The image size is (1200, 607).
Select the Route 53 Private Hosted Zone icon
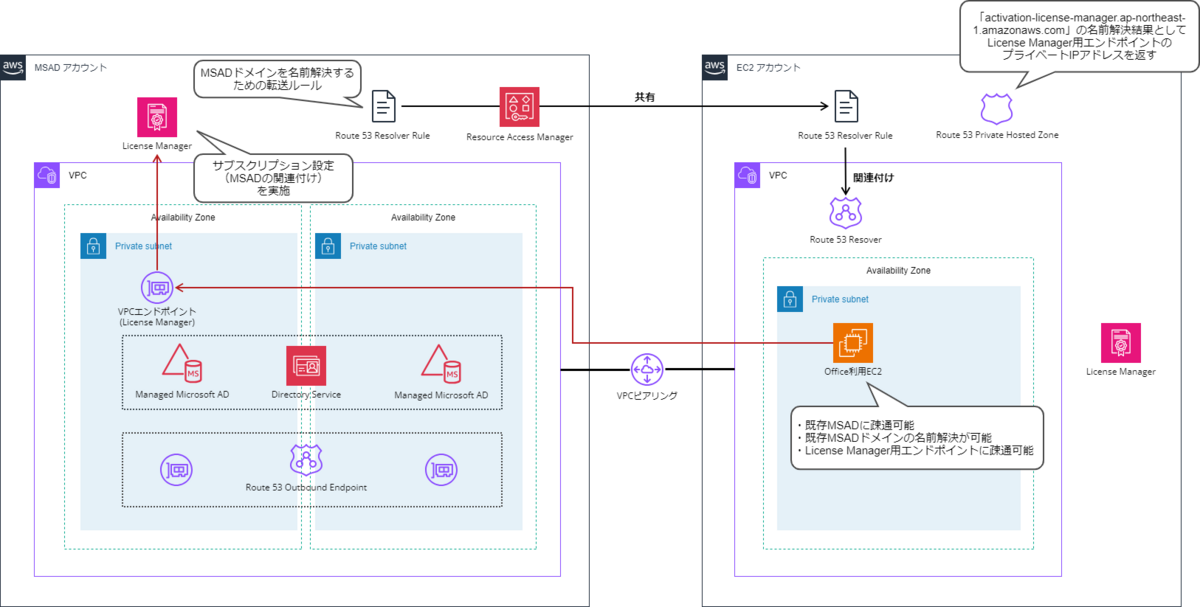point(996,107)
